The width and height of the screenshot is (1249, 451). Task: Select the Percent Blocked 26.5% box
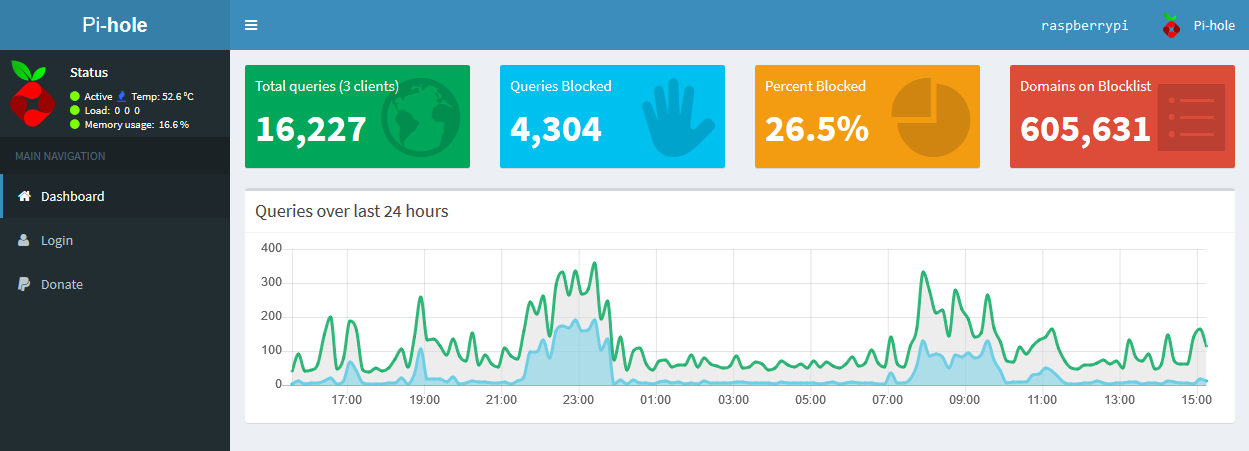coord(867,116)
